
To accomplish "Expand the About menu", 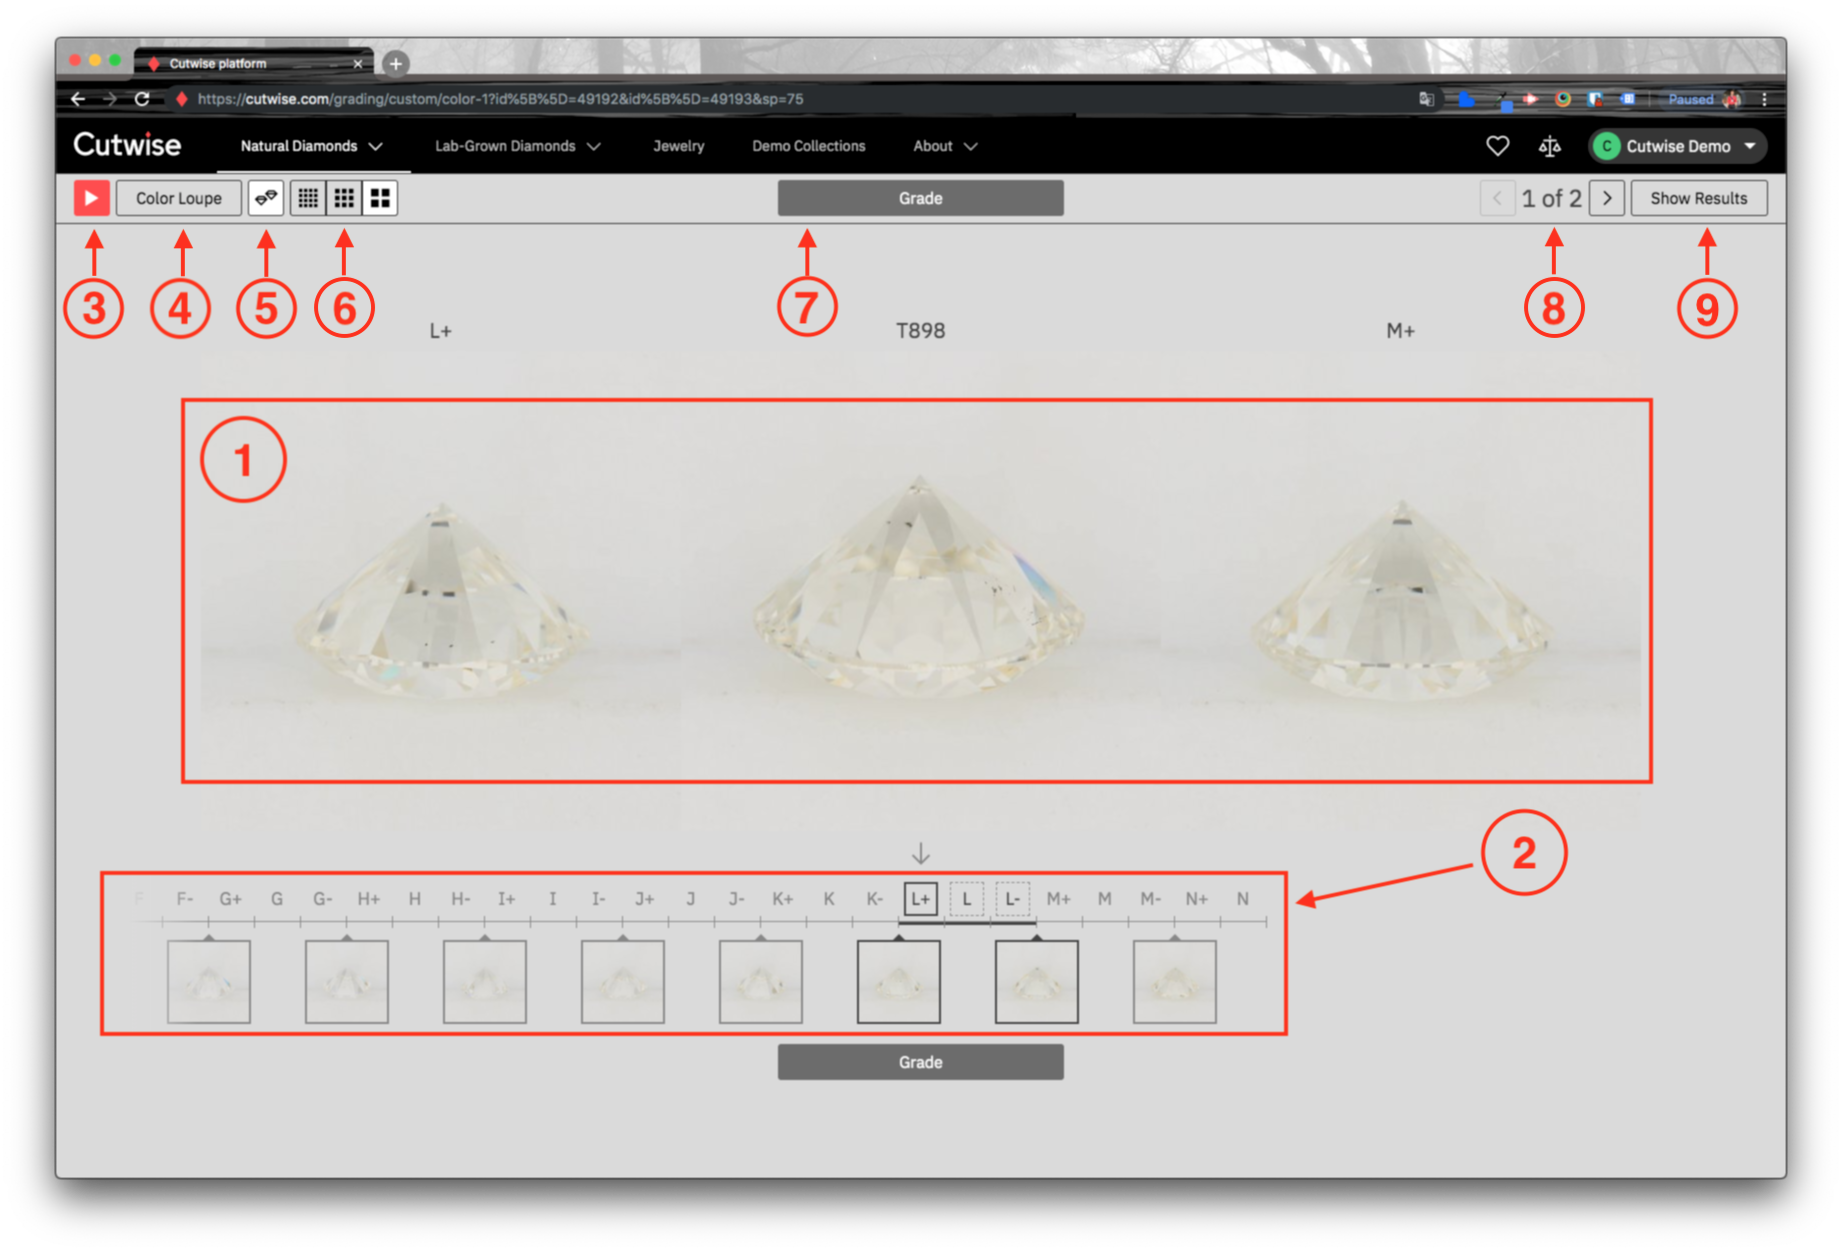I will [945, 146].
